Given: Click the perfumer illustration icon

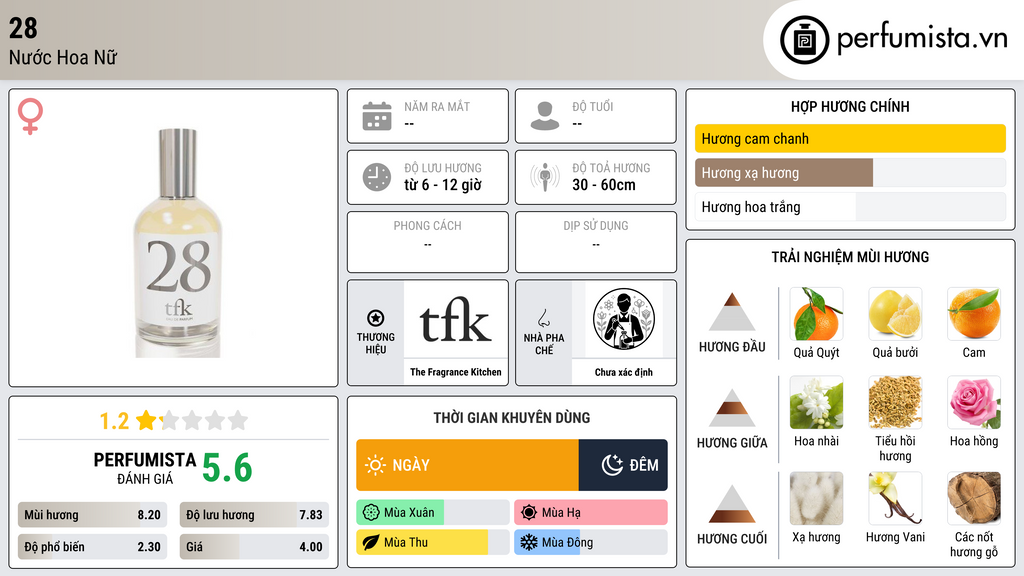Looking at the screenshot, I should click(x=624, y=319).
